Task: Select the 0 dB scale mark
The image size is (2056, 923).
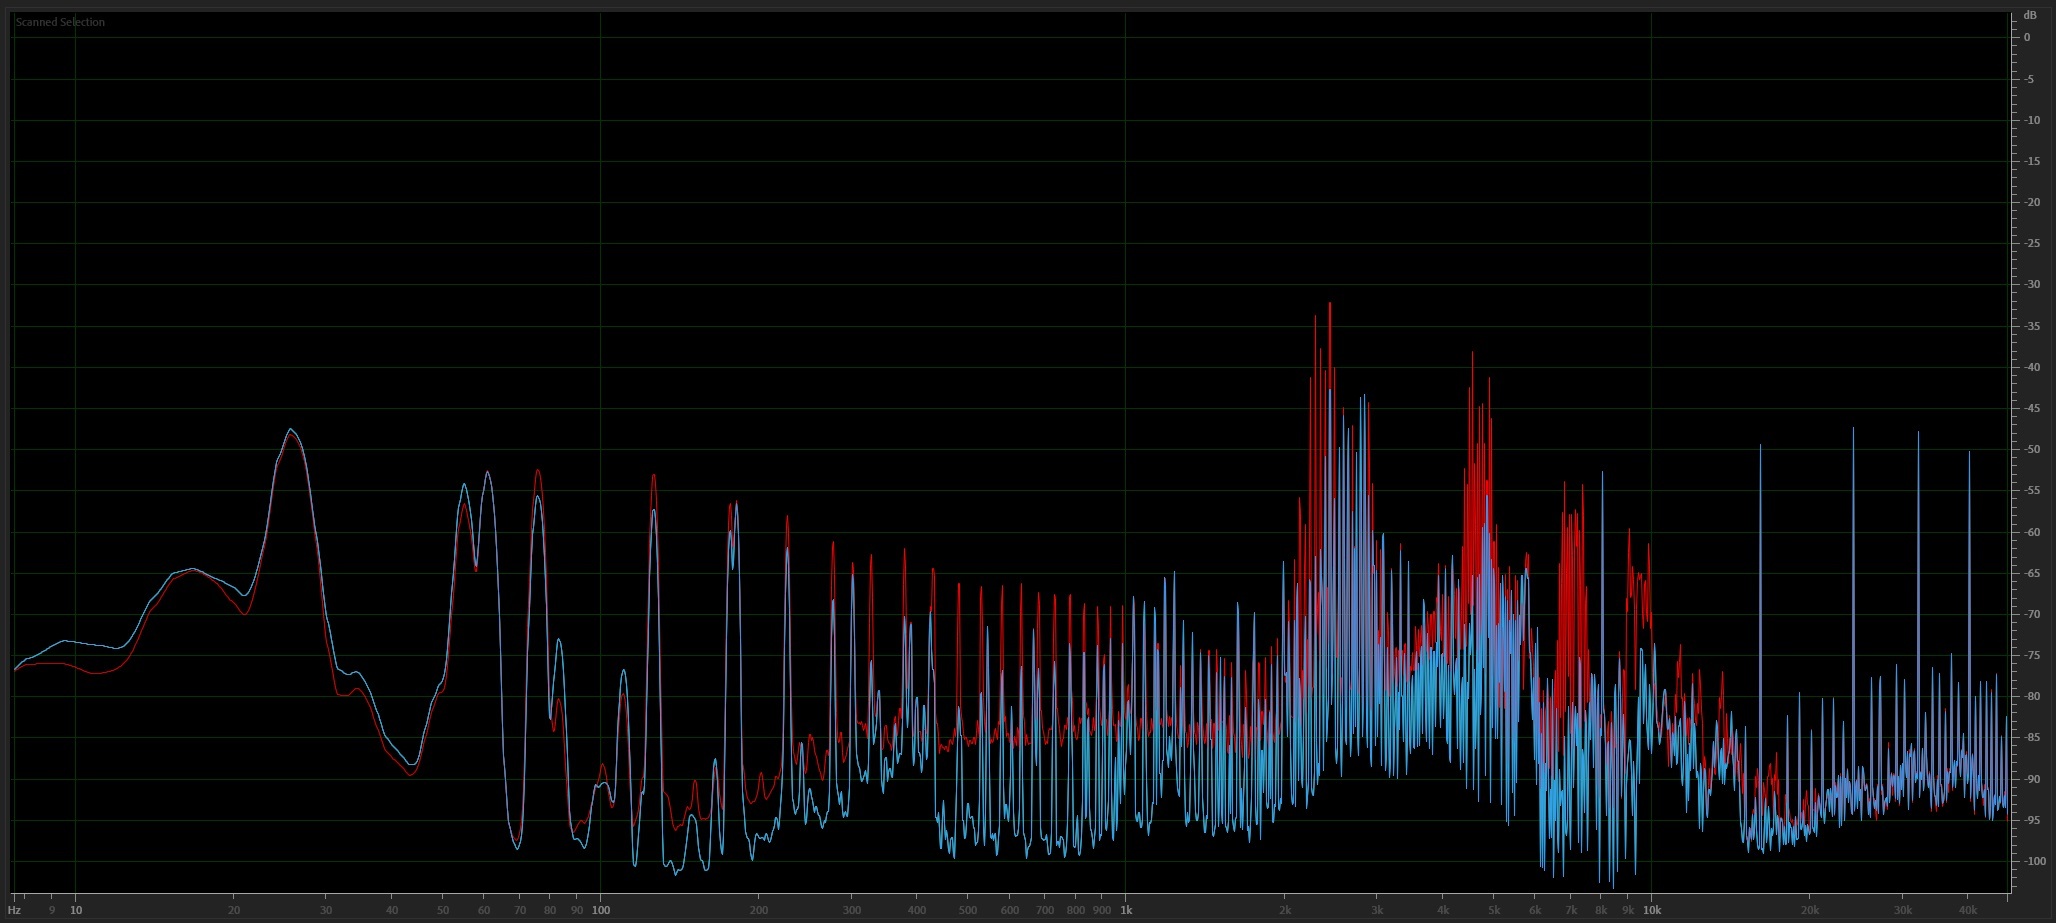Action: [x=2027, y=37]
